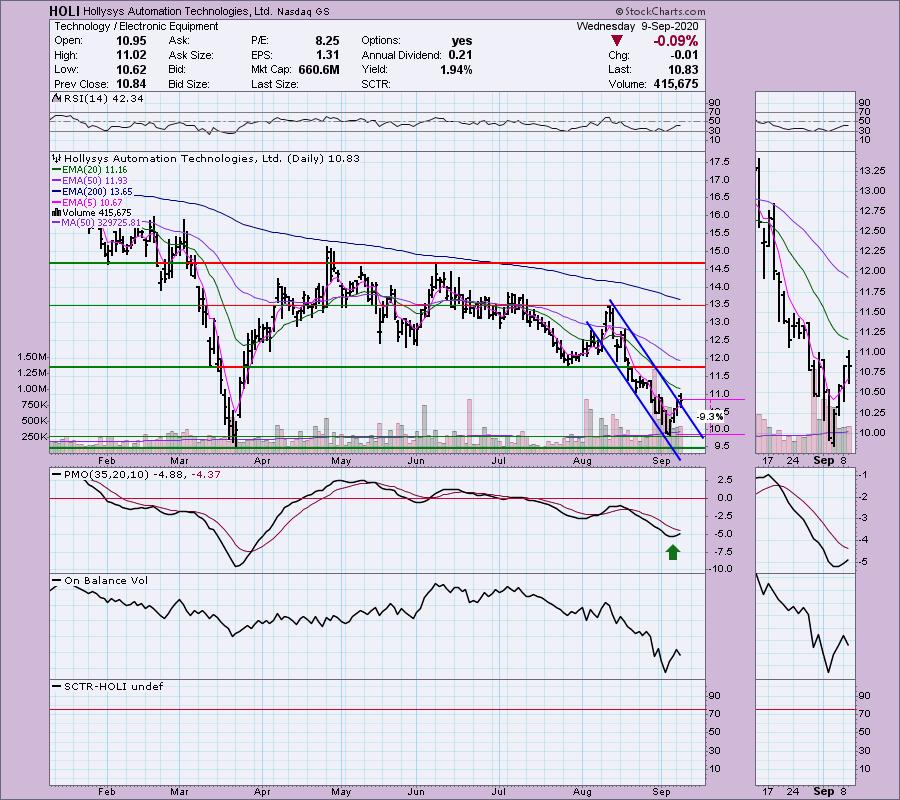900x800 pixels.
Task: Click the 'Technology / Electronic Equipment' sector label
Action: (136, 26)
